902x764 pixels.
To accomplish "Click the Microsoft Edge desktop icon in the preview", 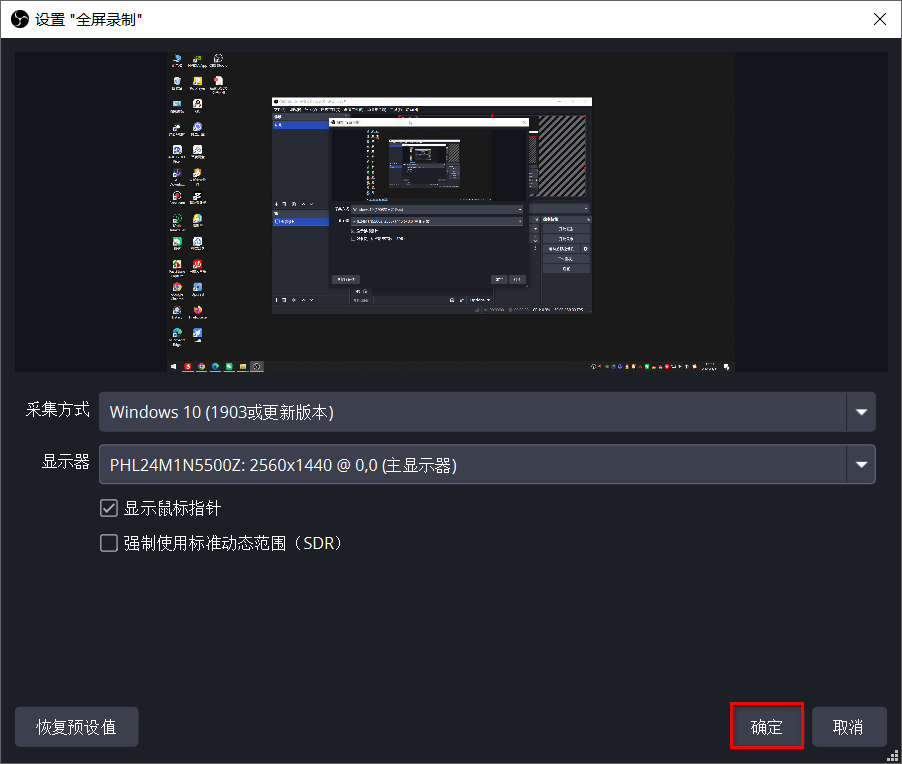I will pyautogui.click(x=176, y=333).
